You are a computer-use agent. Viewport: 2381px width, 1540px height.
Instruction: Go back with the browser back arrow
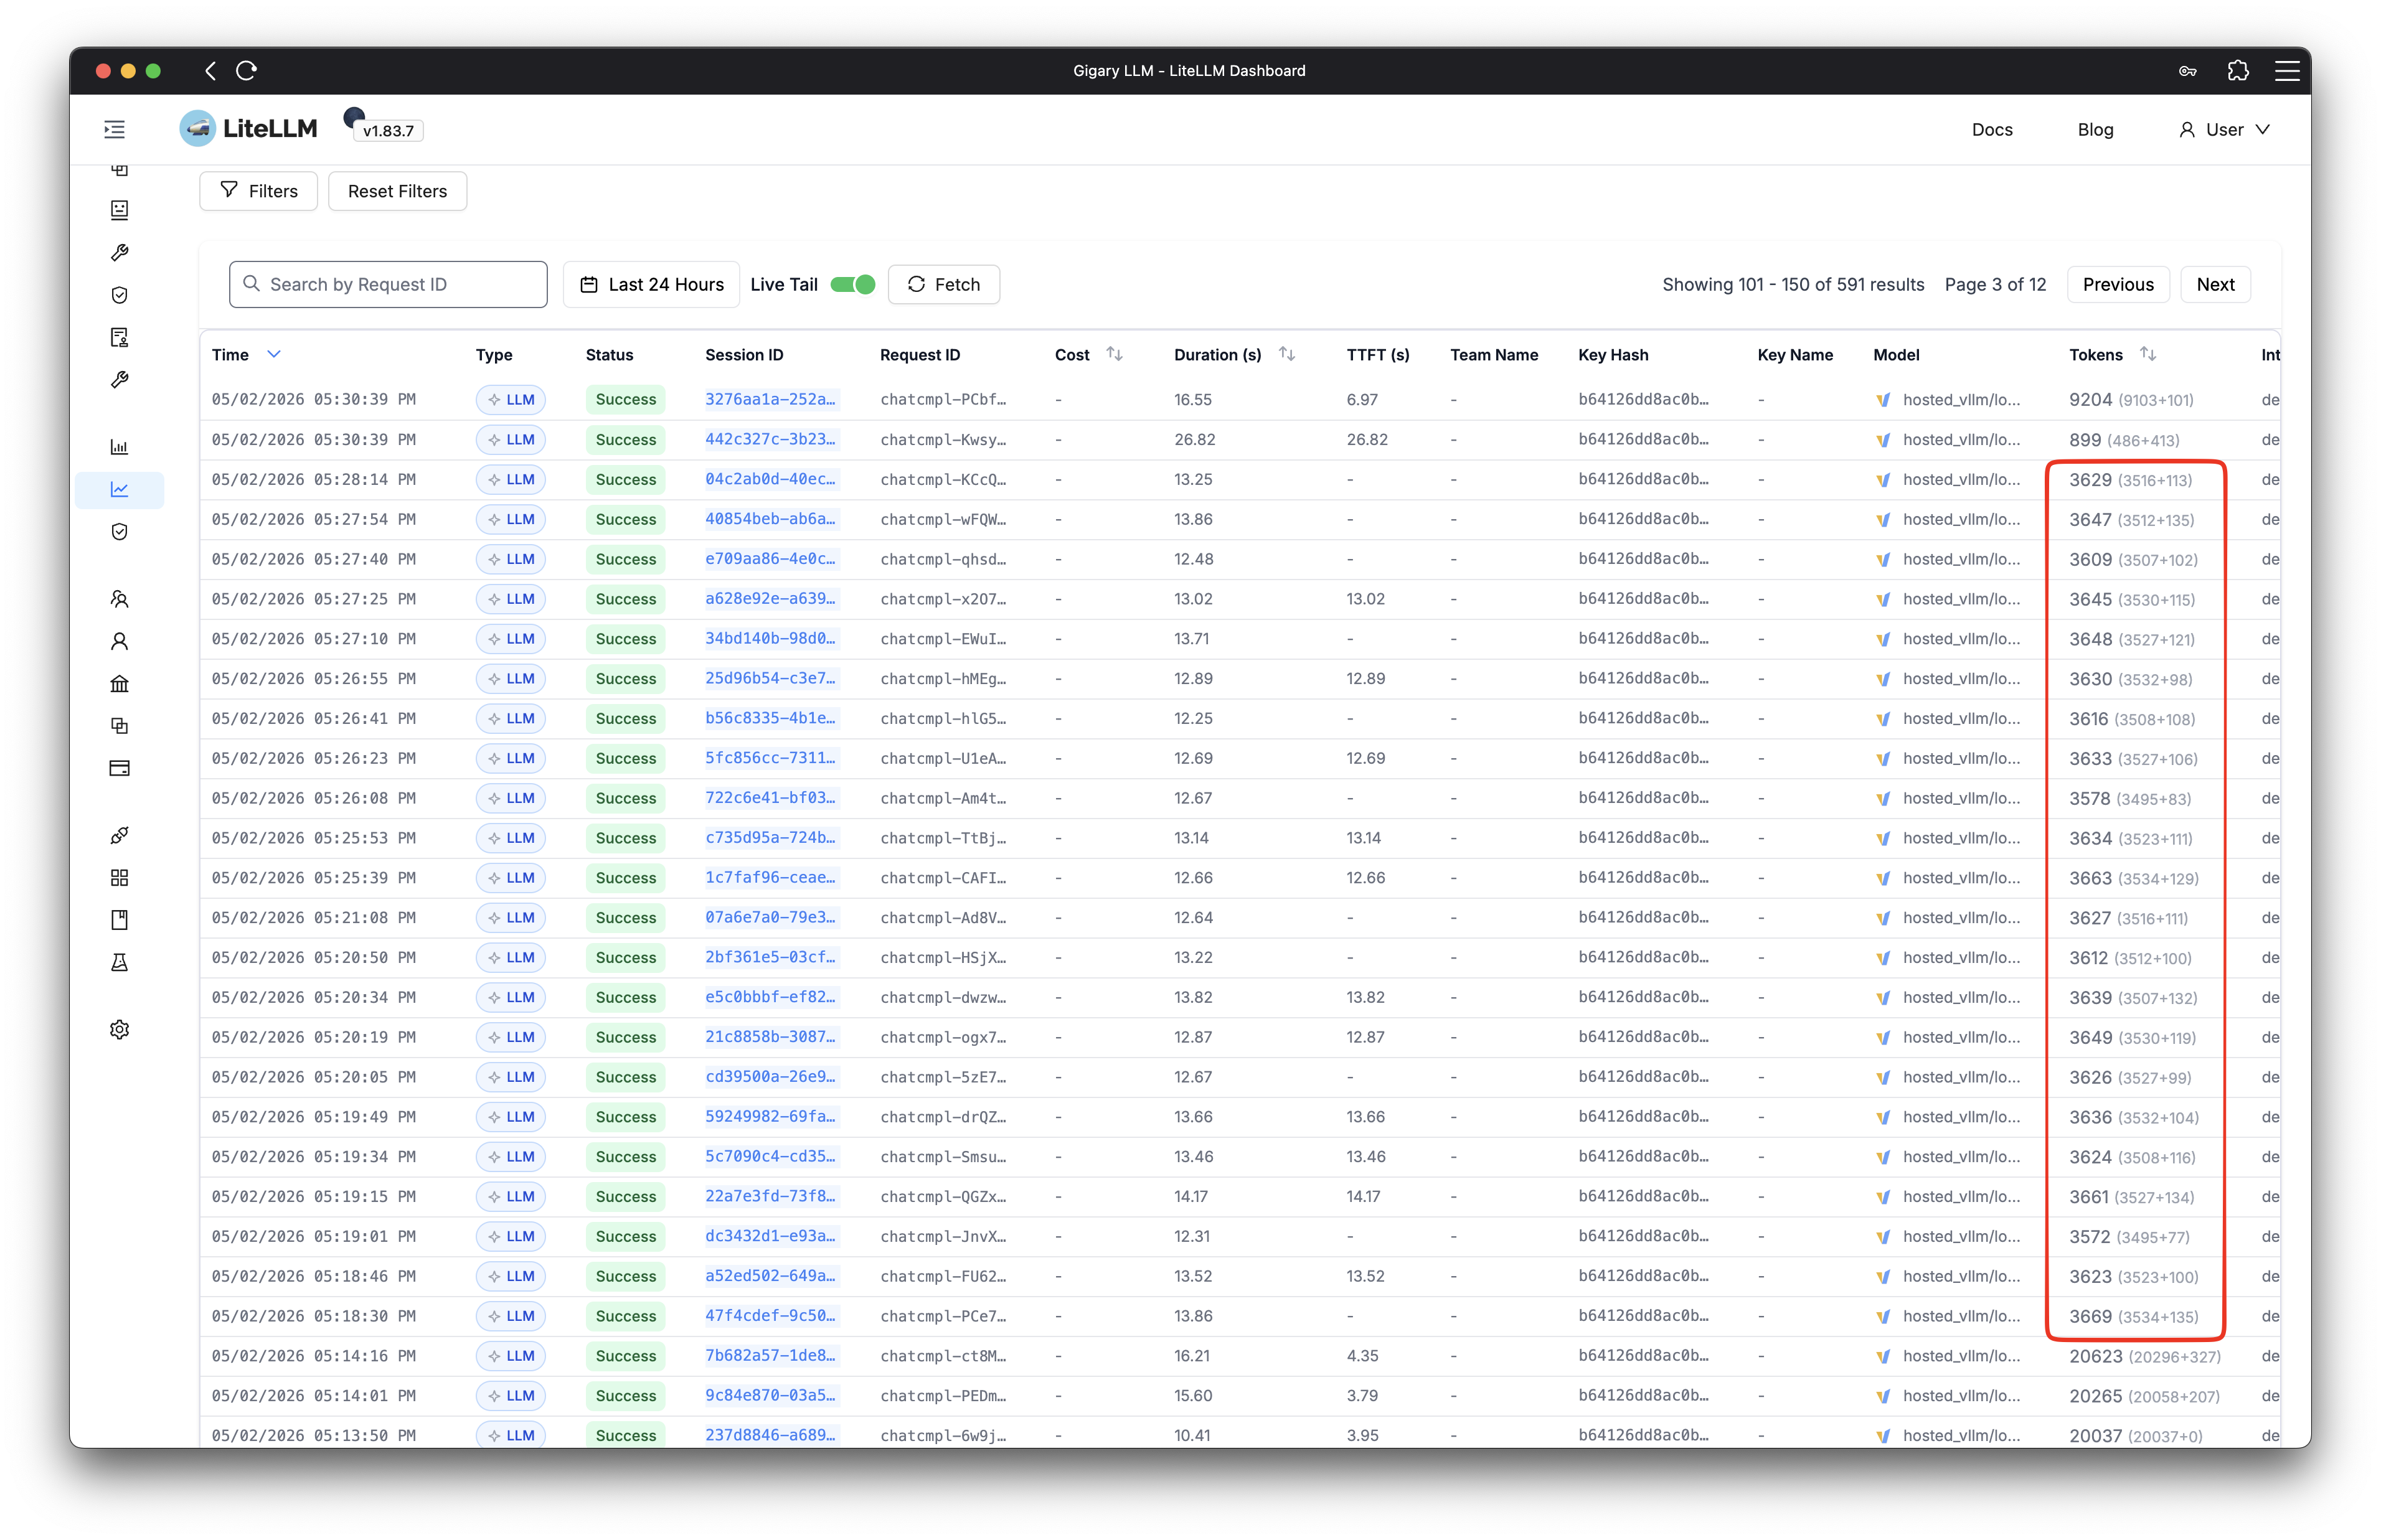point(210,70)
